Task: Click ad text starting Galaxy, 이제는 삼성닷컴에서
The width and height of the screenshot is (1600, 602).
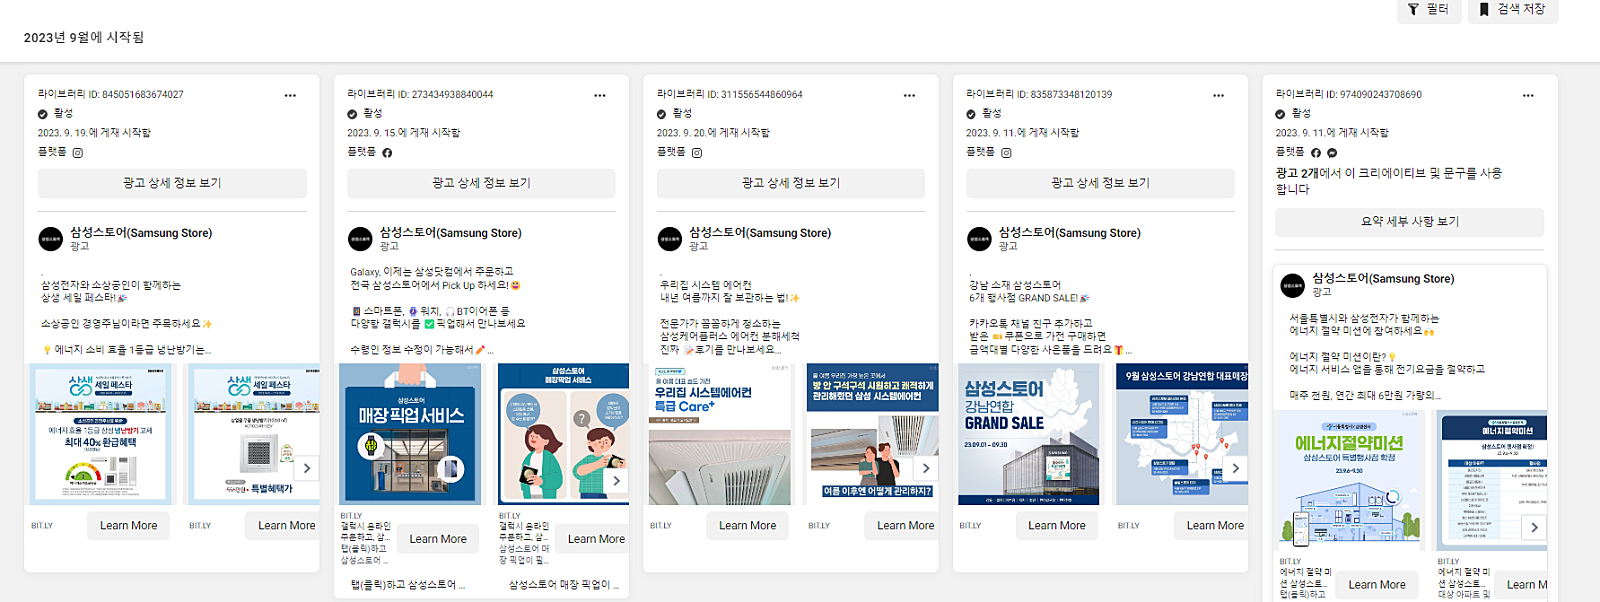Action: click(x=432, y=272)
